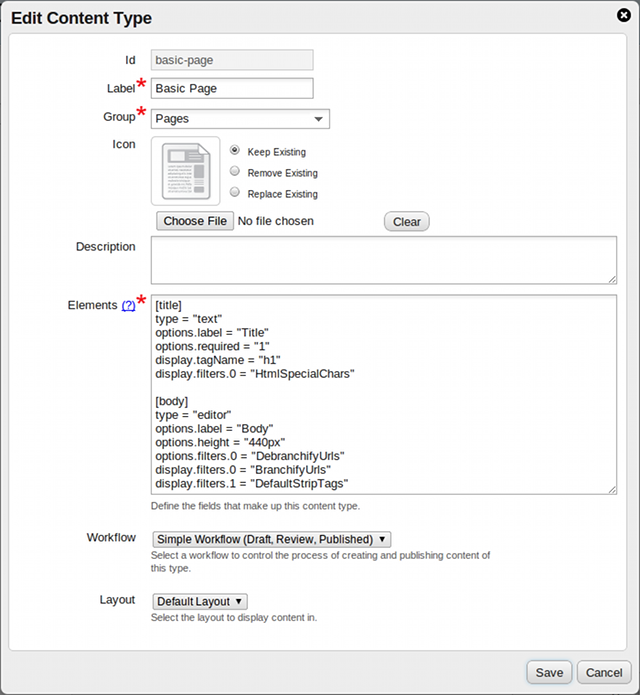Click the Group dropdown arrow

coord(318,119)
